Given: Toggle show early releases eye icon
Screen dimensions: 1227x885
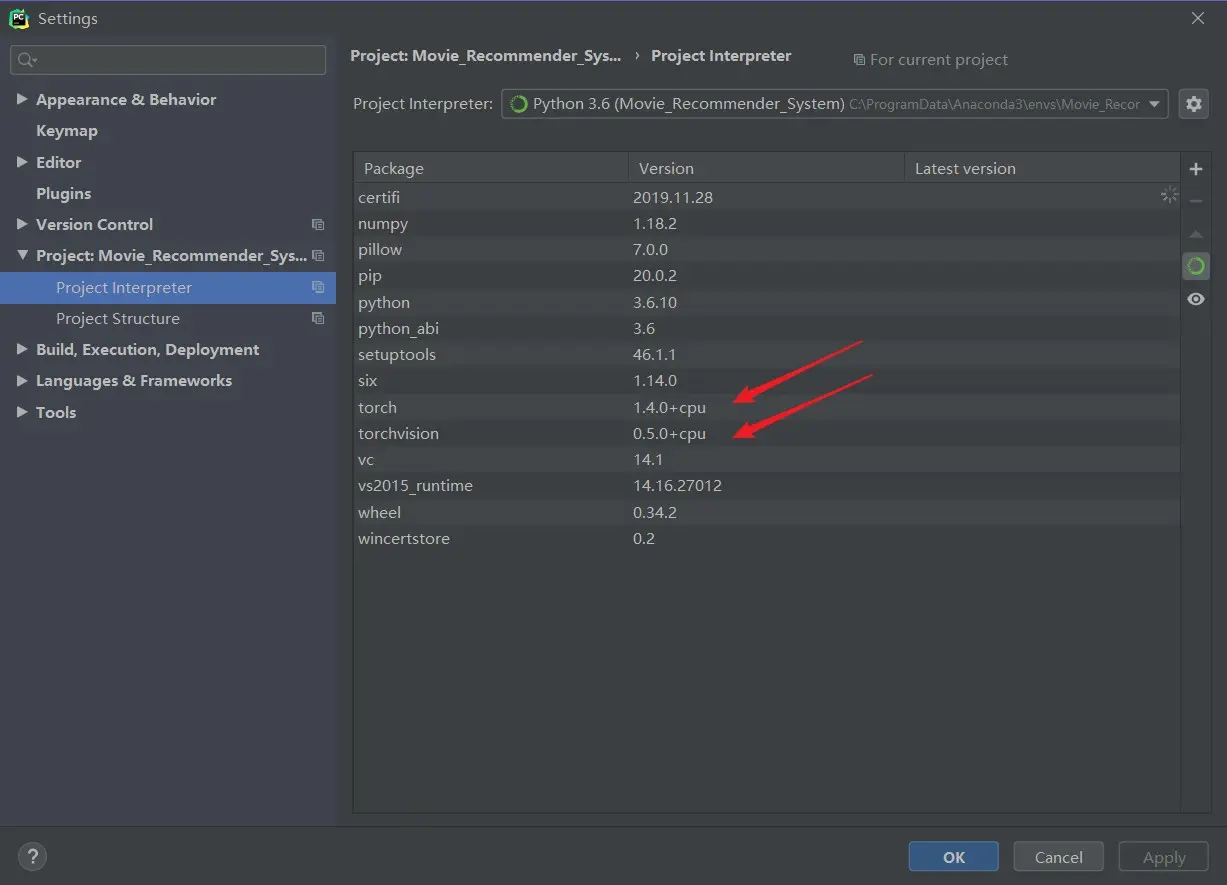Looking at the screenshot, I should [1195, 299].
